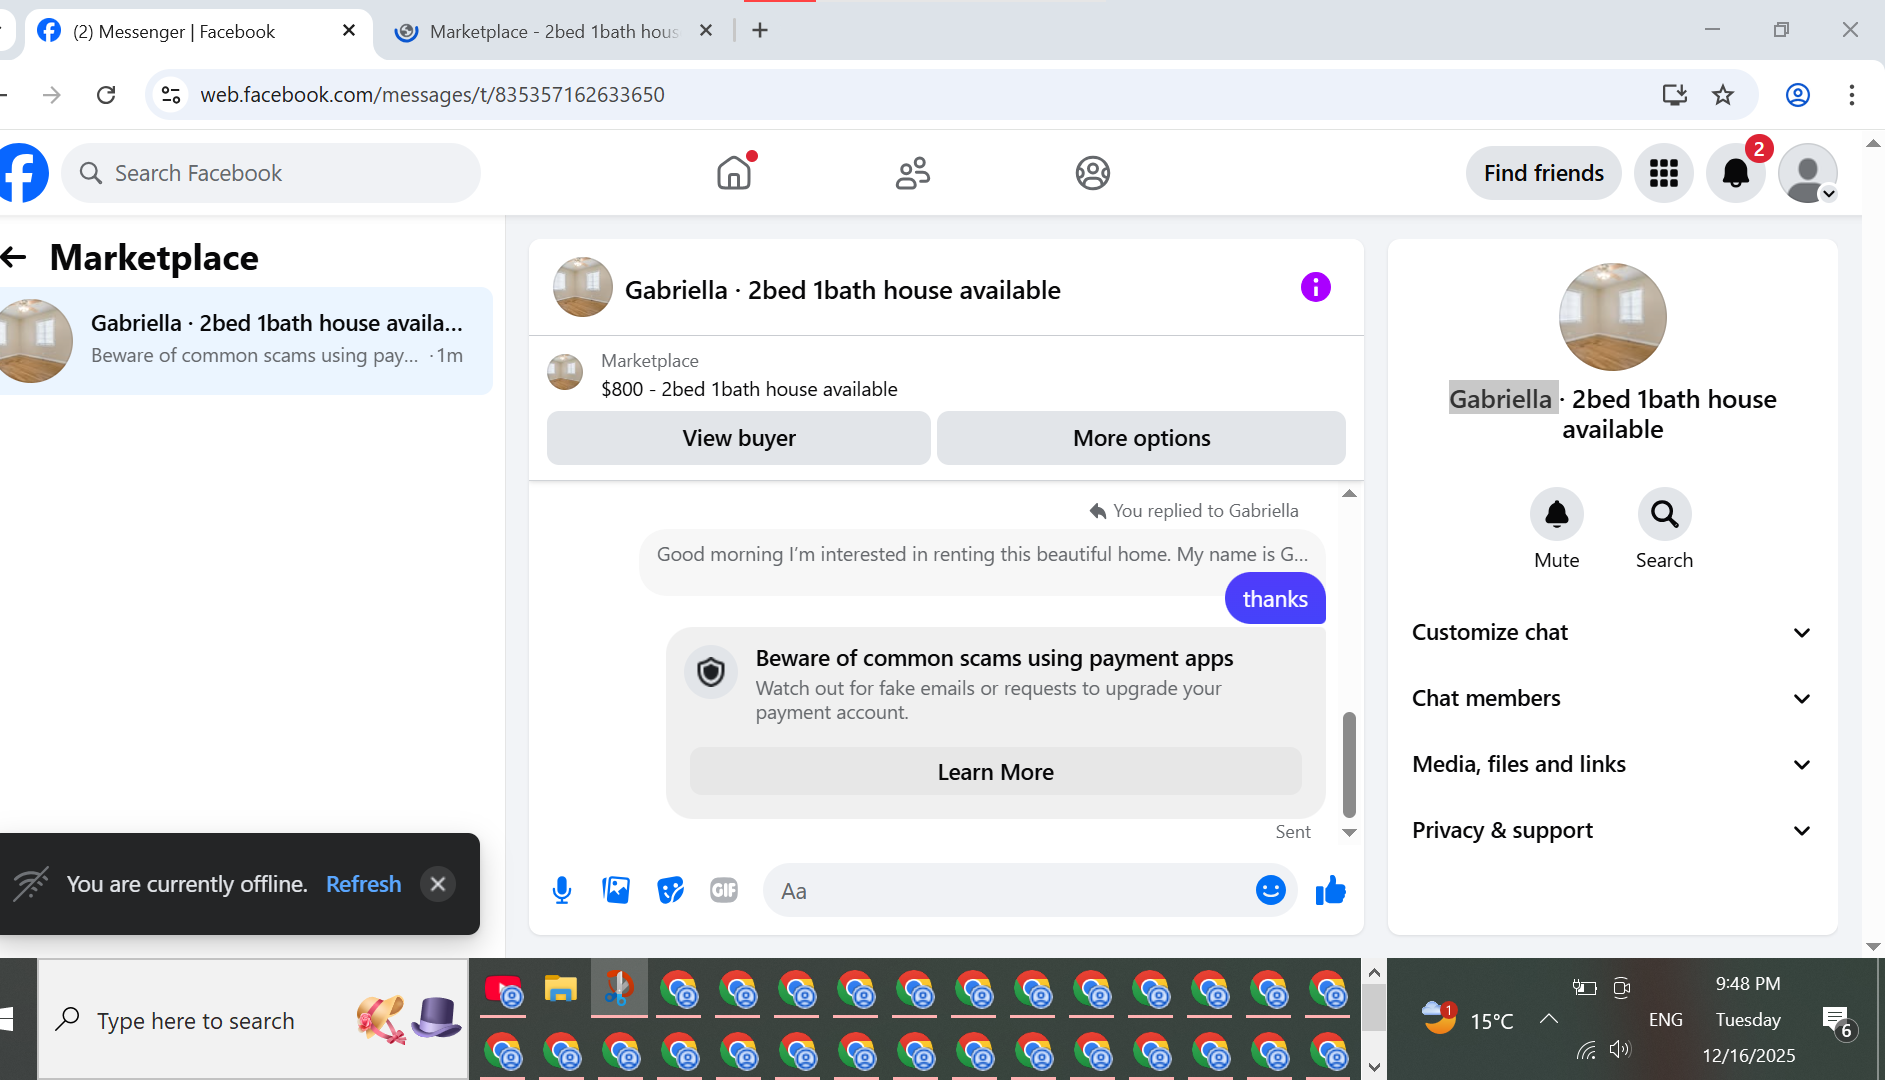Open conversation information purple icon
This screenshot has width=1885, height=1080.
[x=1316, y=288]
